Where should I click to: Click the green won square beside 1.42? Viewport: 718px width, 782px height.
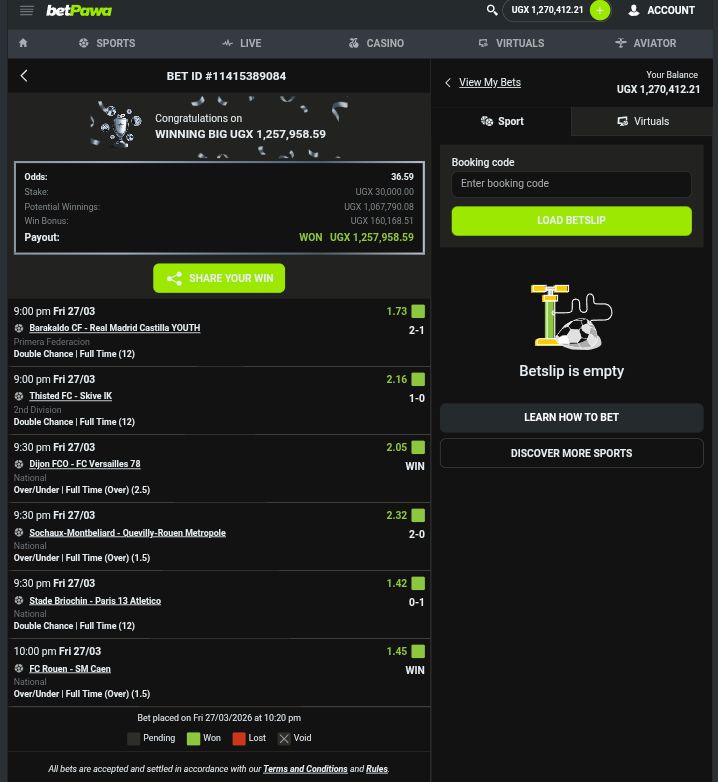coord(418,584)
